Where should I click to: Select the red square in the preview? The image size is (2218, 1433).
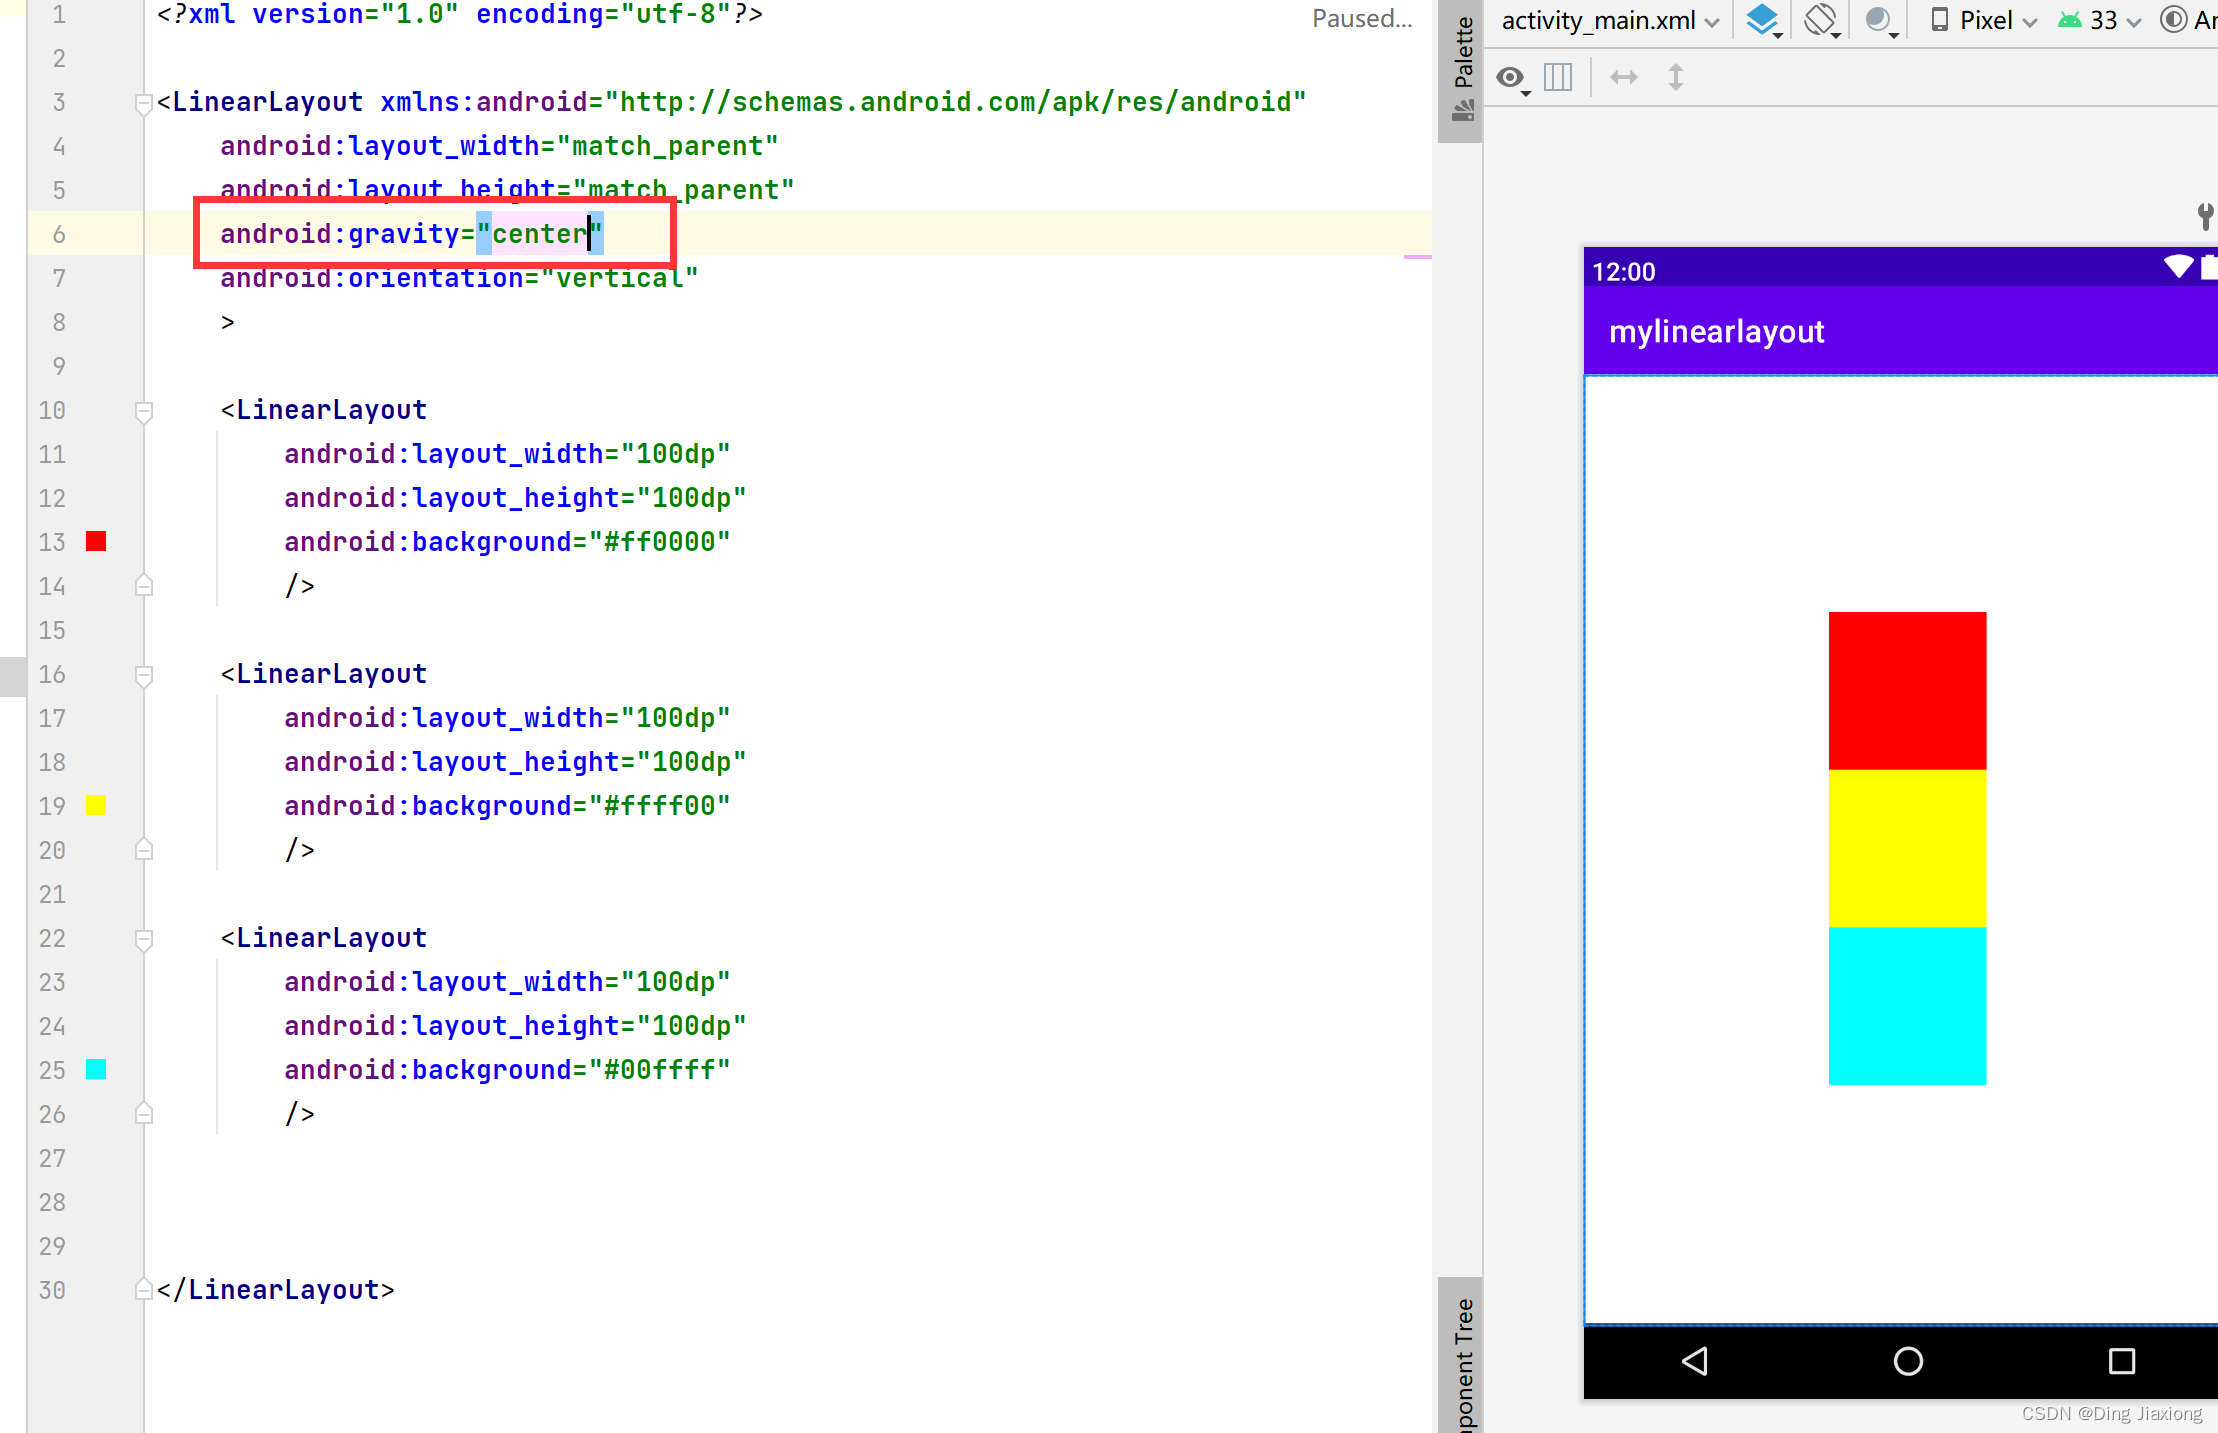[1907, 691]
